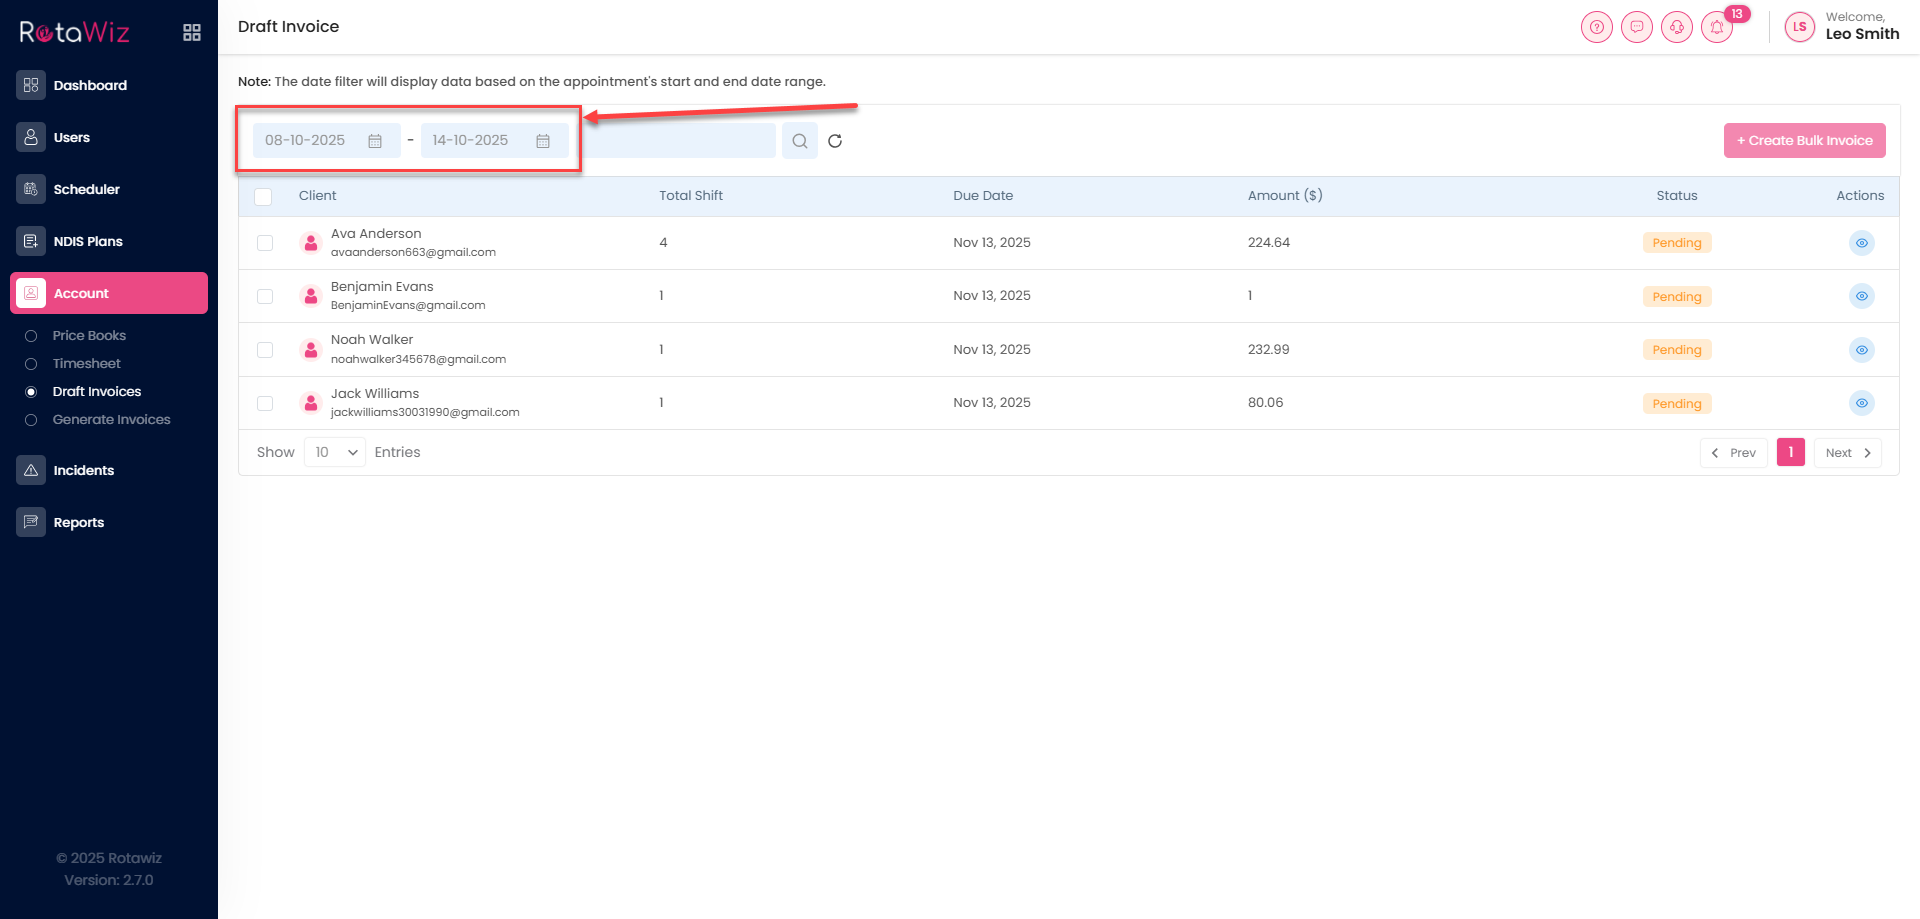
Task: View Ava Anderson's invoice eye icon
Action: point(1861,243)
